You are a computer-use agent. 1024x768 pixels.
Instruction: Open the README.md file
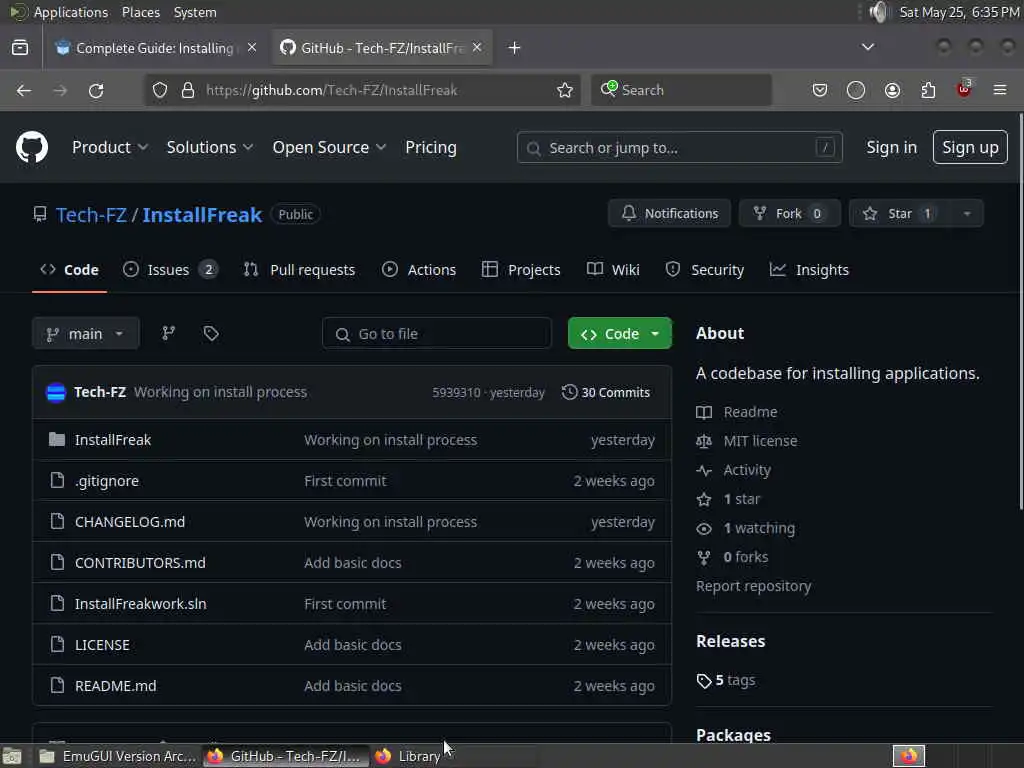point(116,686)
